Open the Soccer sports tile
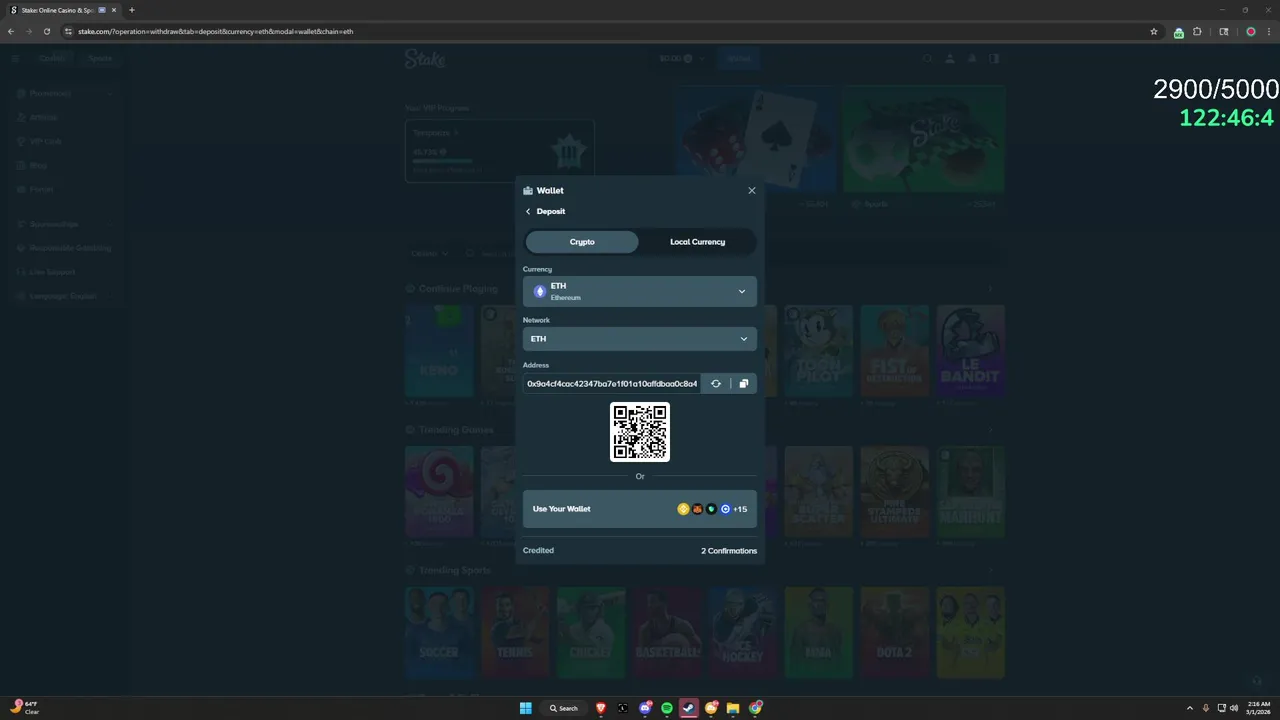The width and height of the screenshot is (1280, 720). (439, 632)
